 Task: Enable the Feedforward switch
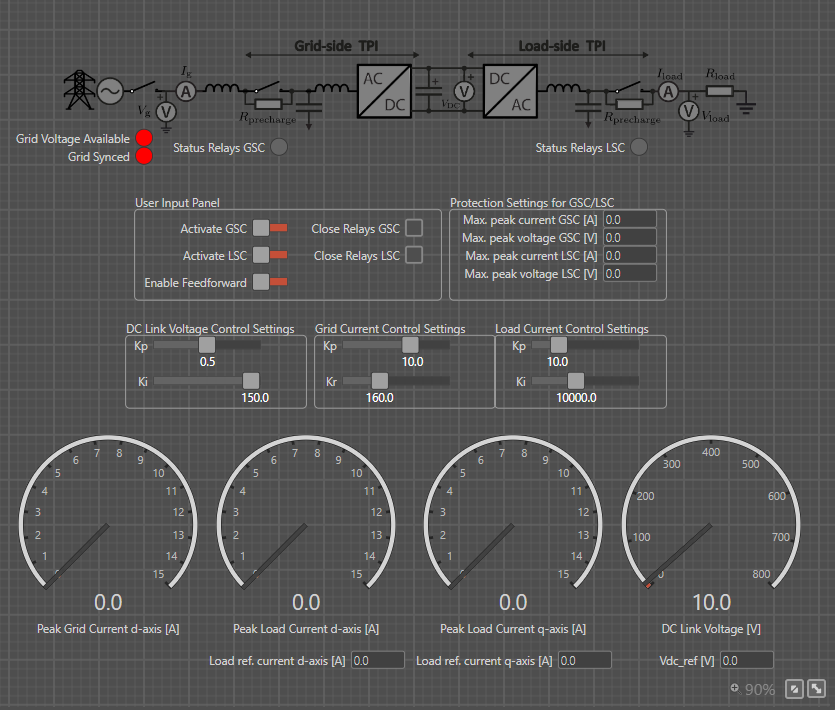click(270, 283)
